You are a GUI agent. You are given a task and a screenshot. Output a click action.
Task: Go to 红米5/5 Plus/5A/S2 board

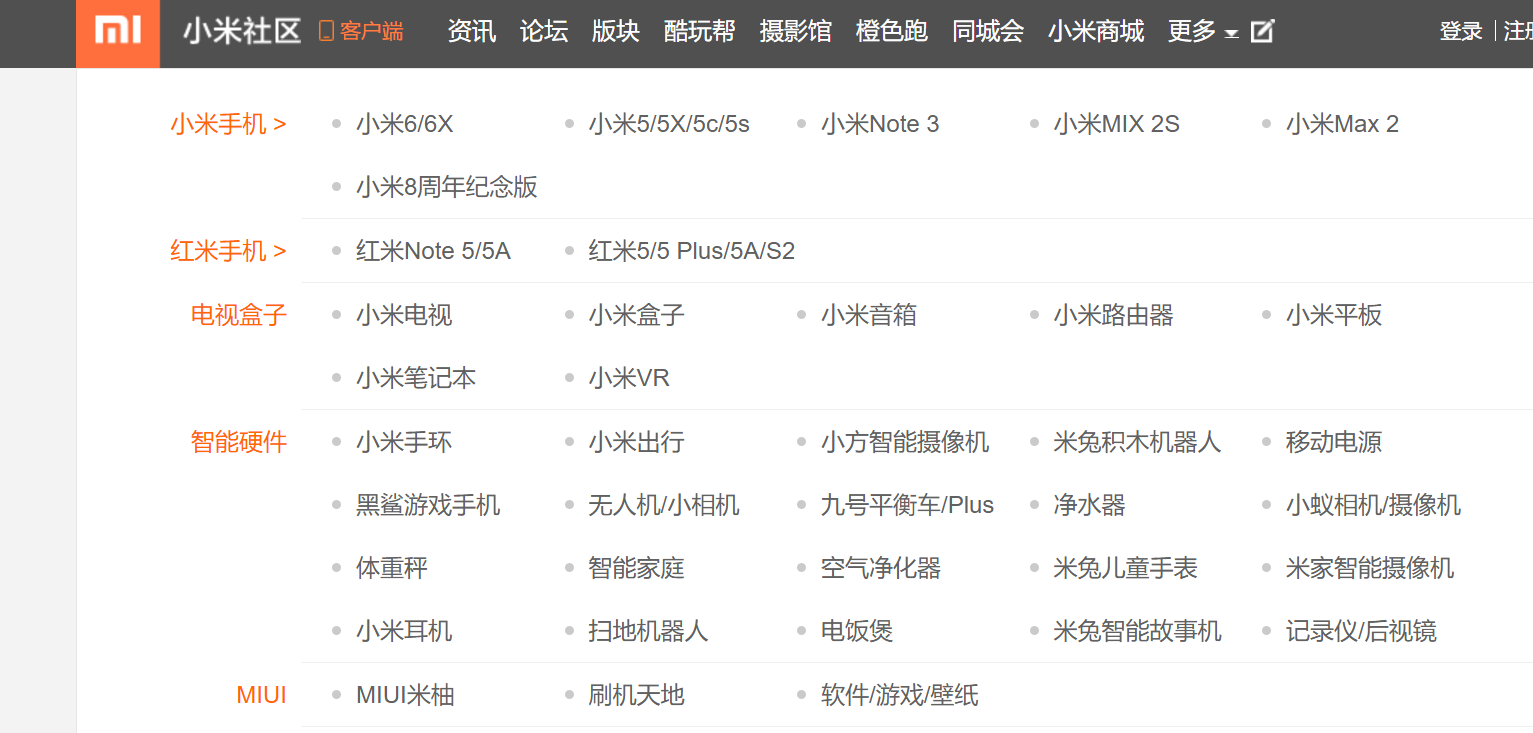692,251
